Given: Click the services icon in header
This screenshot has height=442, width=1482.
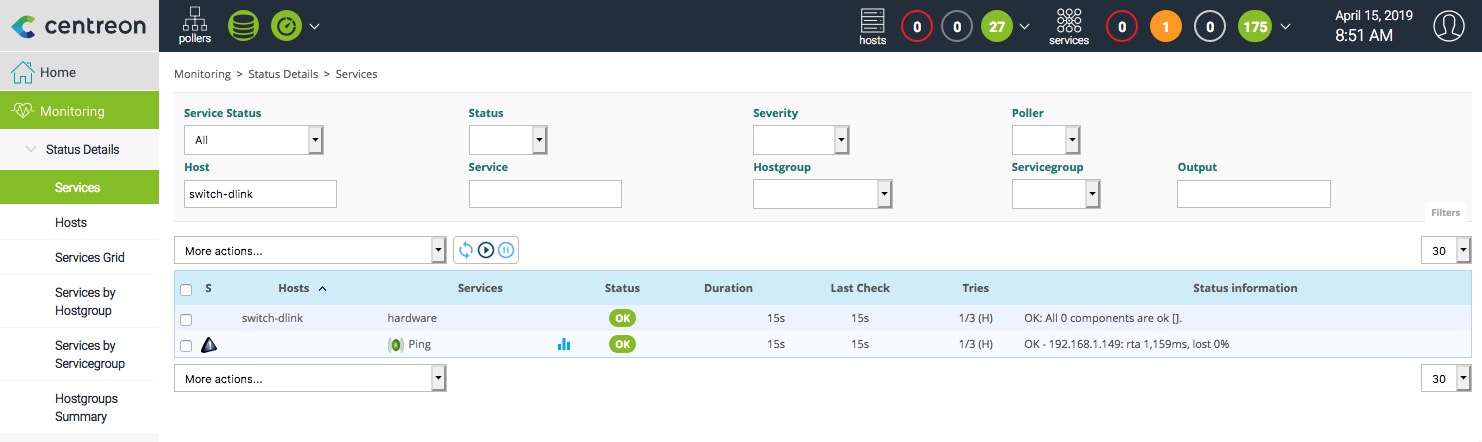Looking at the screenshot, I should point(1068,26).
